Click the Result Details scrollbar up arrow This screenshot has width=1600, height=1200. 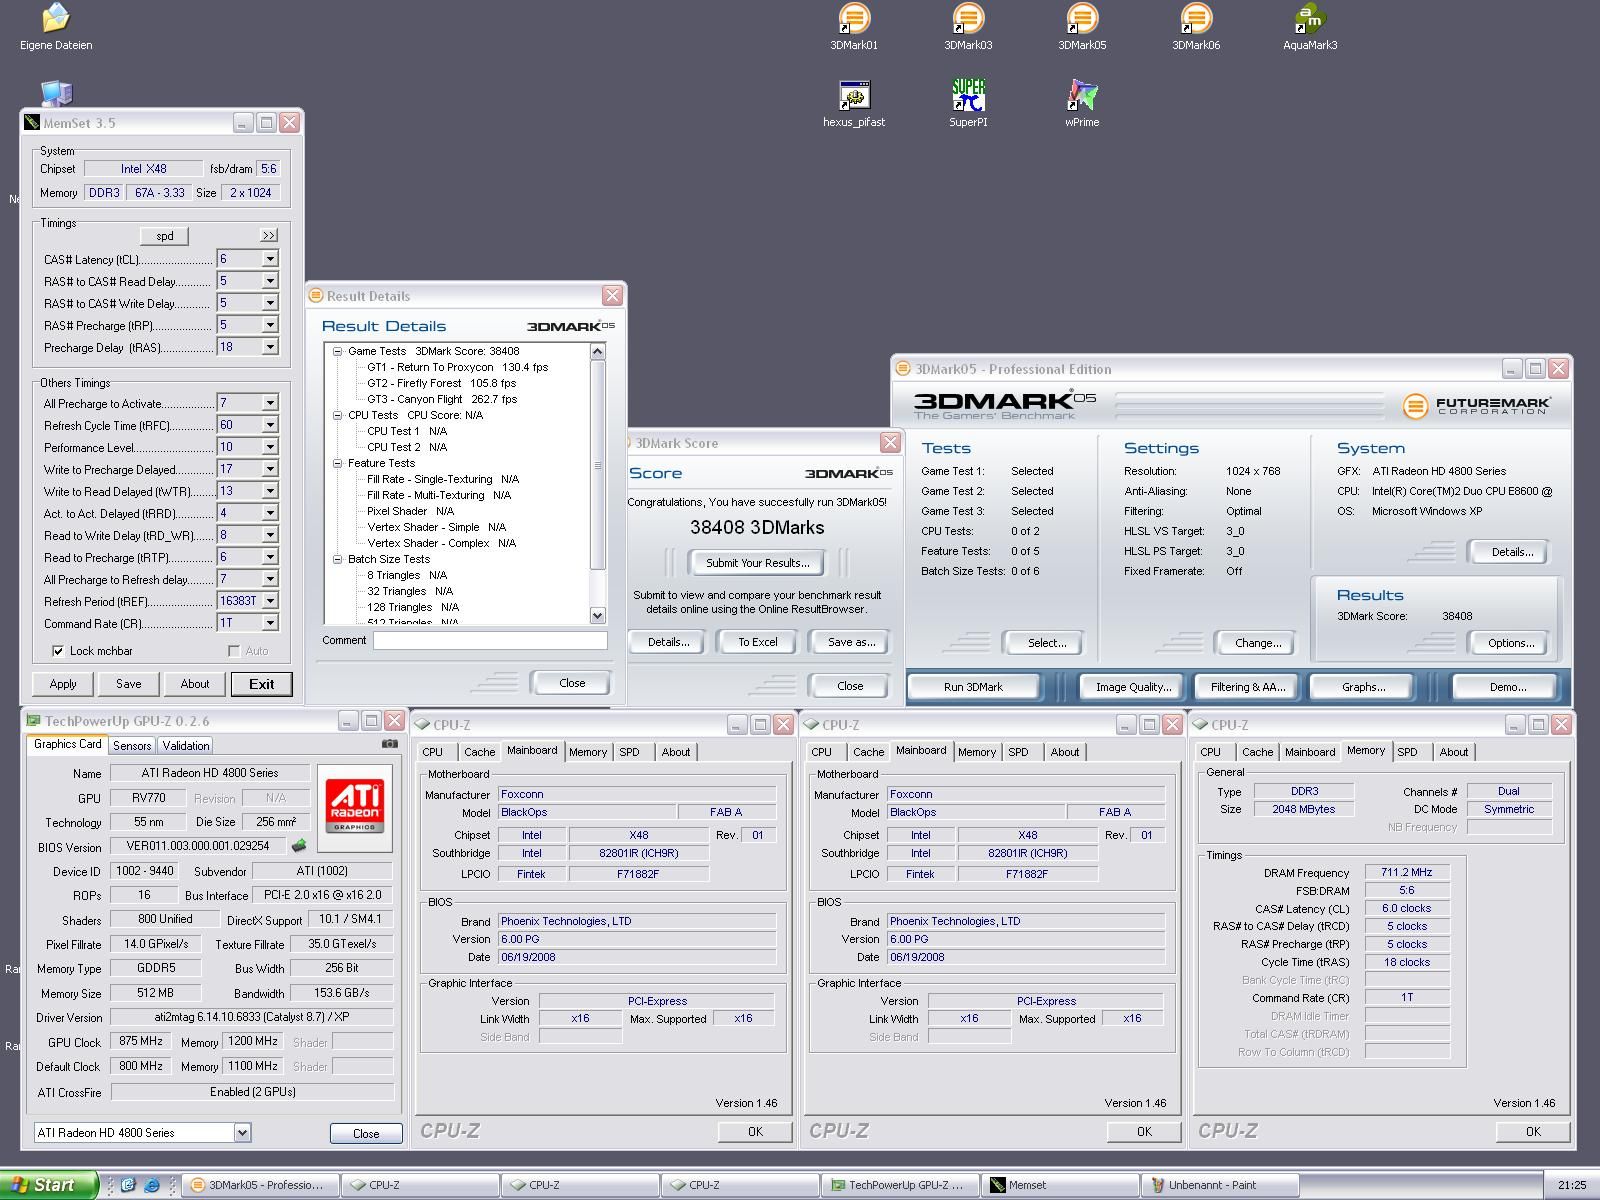pos(598,351)
